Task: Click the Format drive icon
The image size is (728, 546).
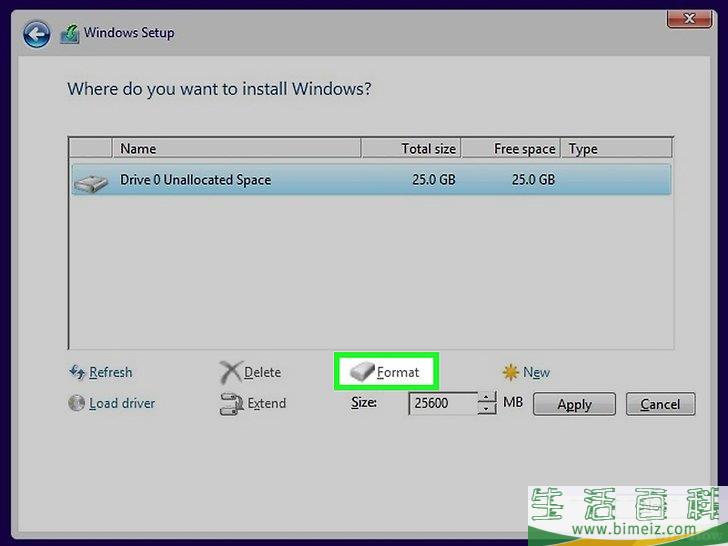Action: [360, 372]
